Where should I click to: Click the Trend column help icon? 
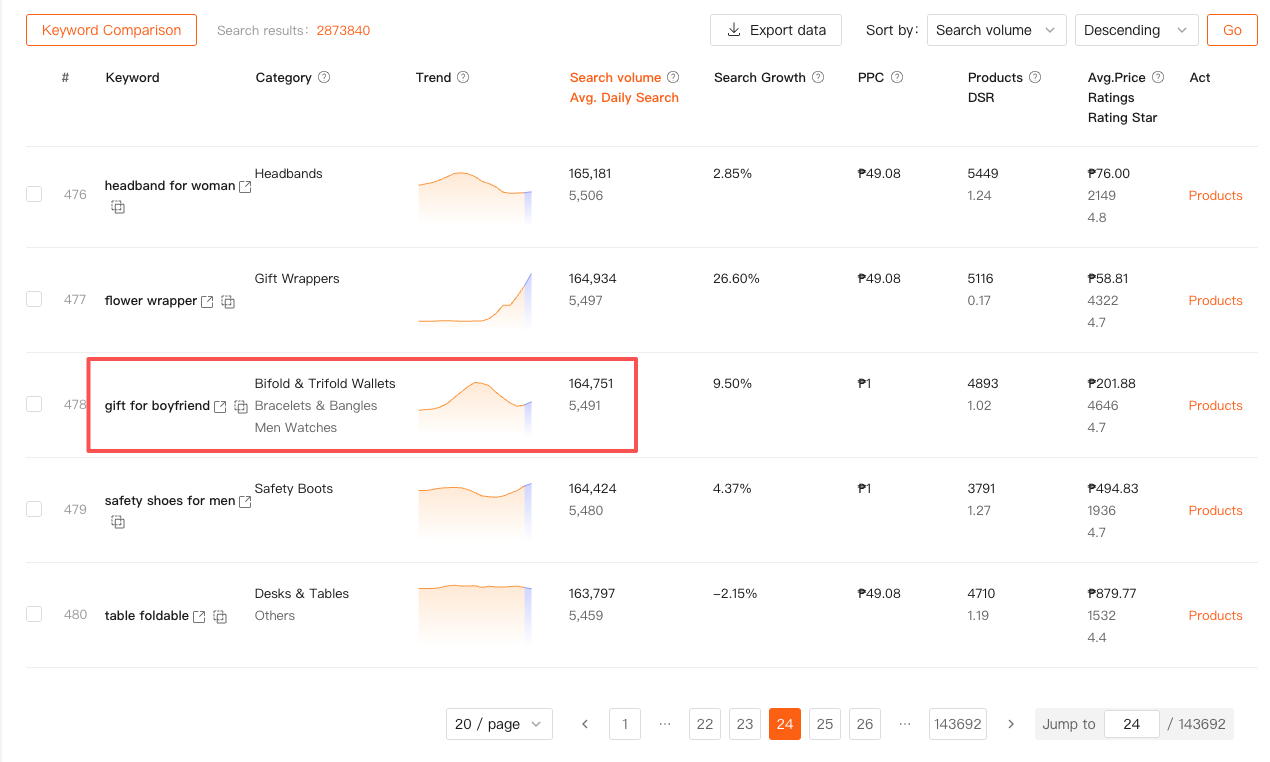463,78
